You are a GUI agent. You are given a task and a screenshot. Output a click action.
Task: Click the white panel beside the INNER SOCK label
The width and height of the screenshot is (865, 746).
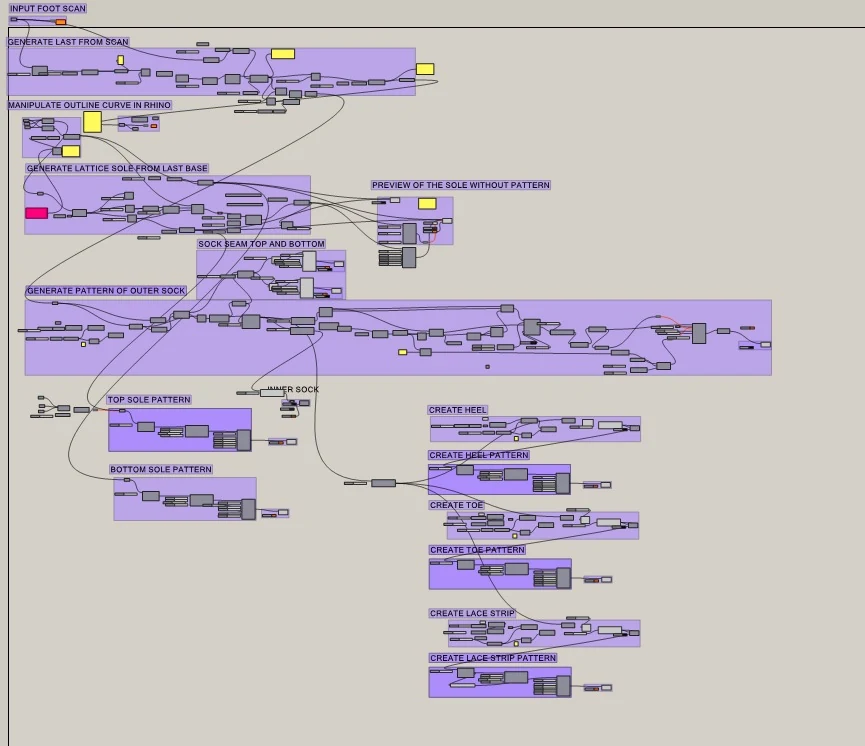point(271,393)
